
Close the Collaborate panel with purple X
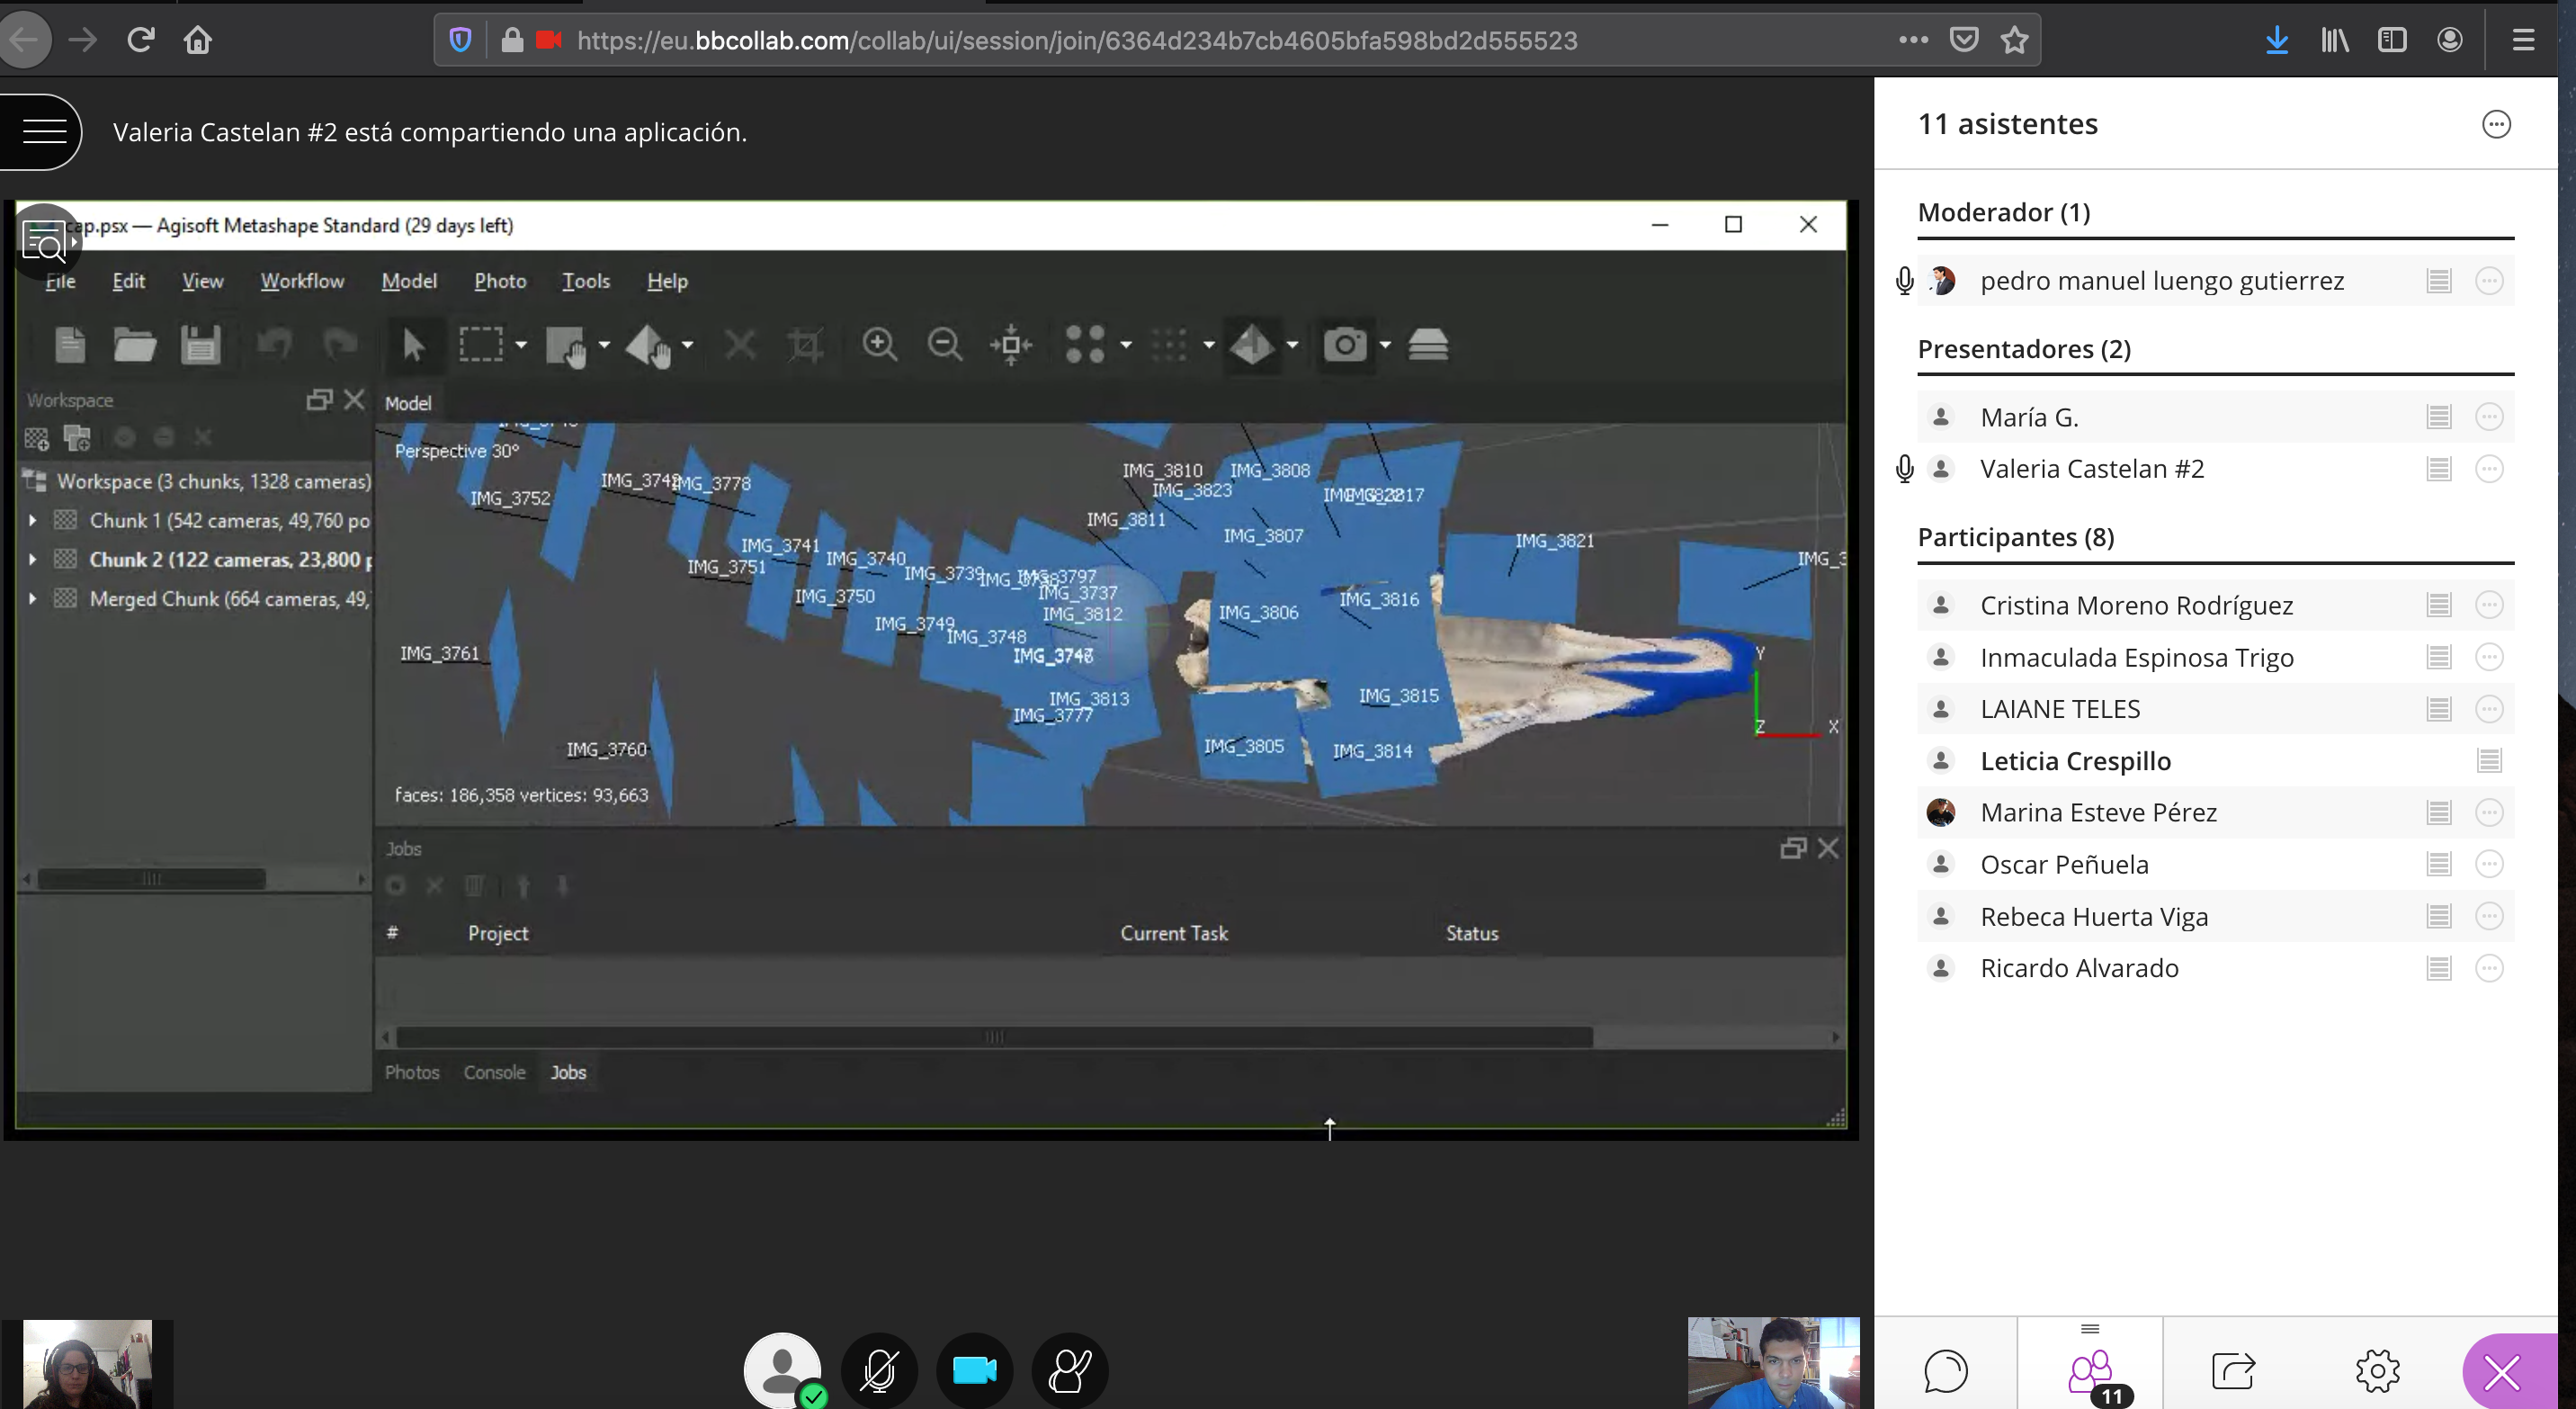(x=2501, y=1372)
